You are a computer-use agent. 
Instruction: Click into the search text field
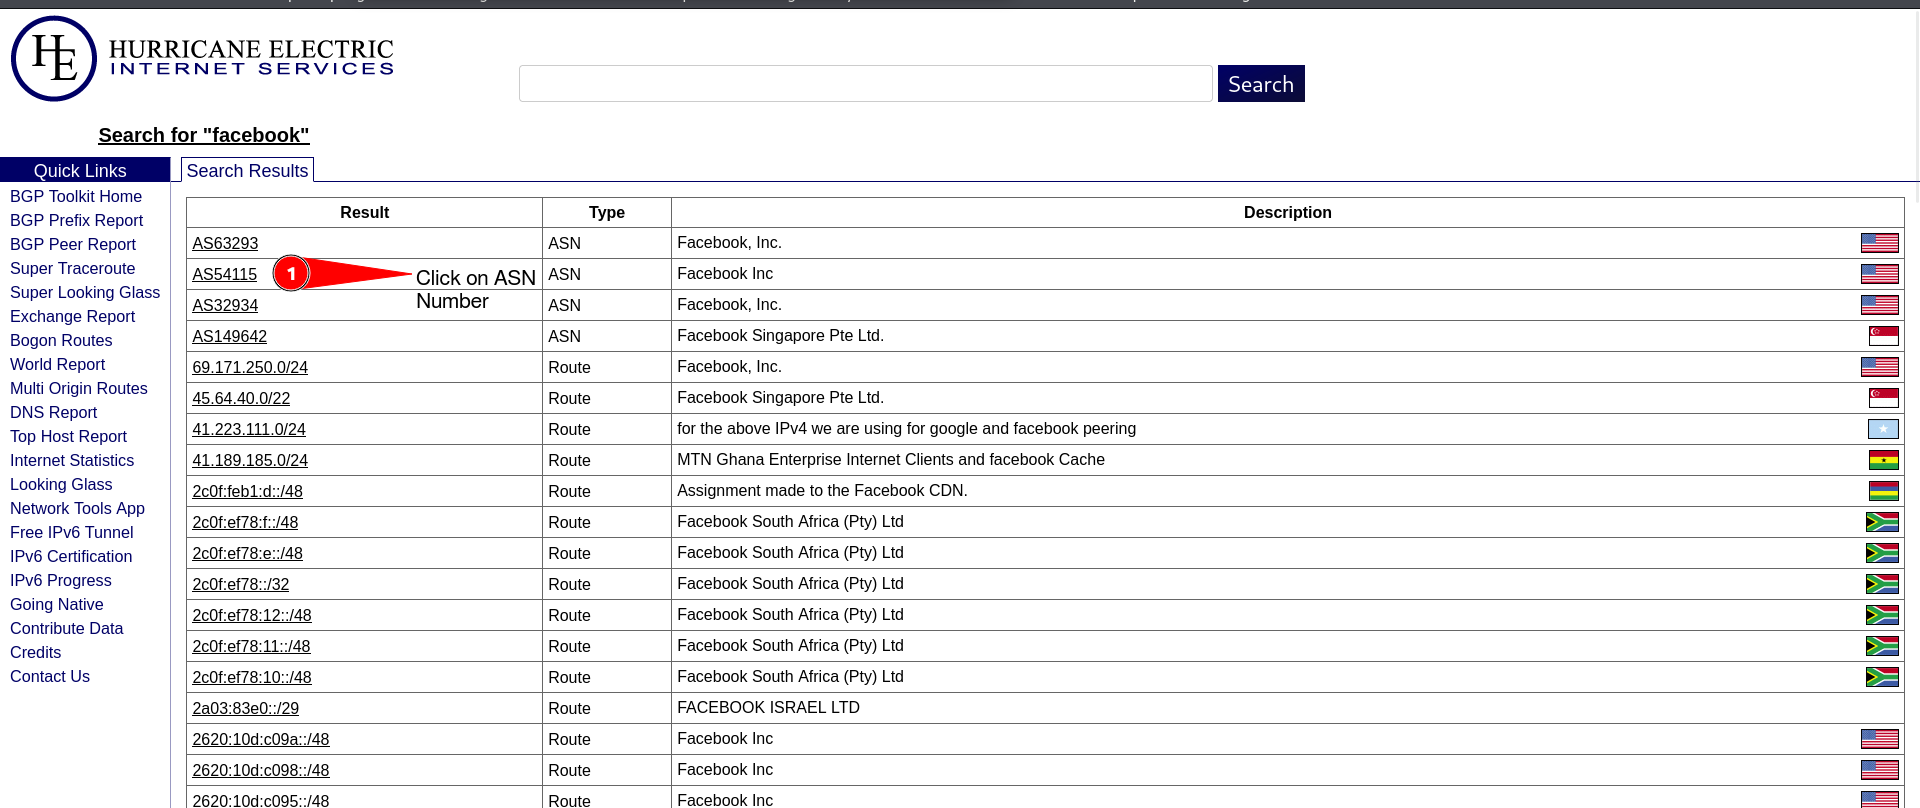point(865,84)
